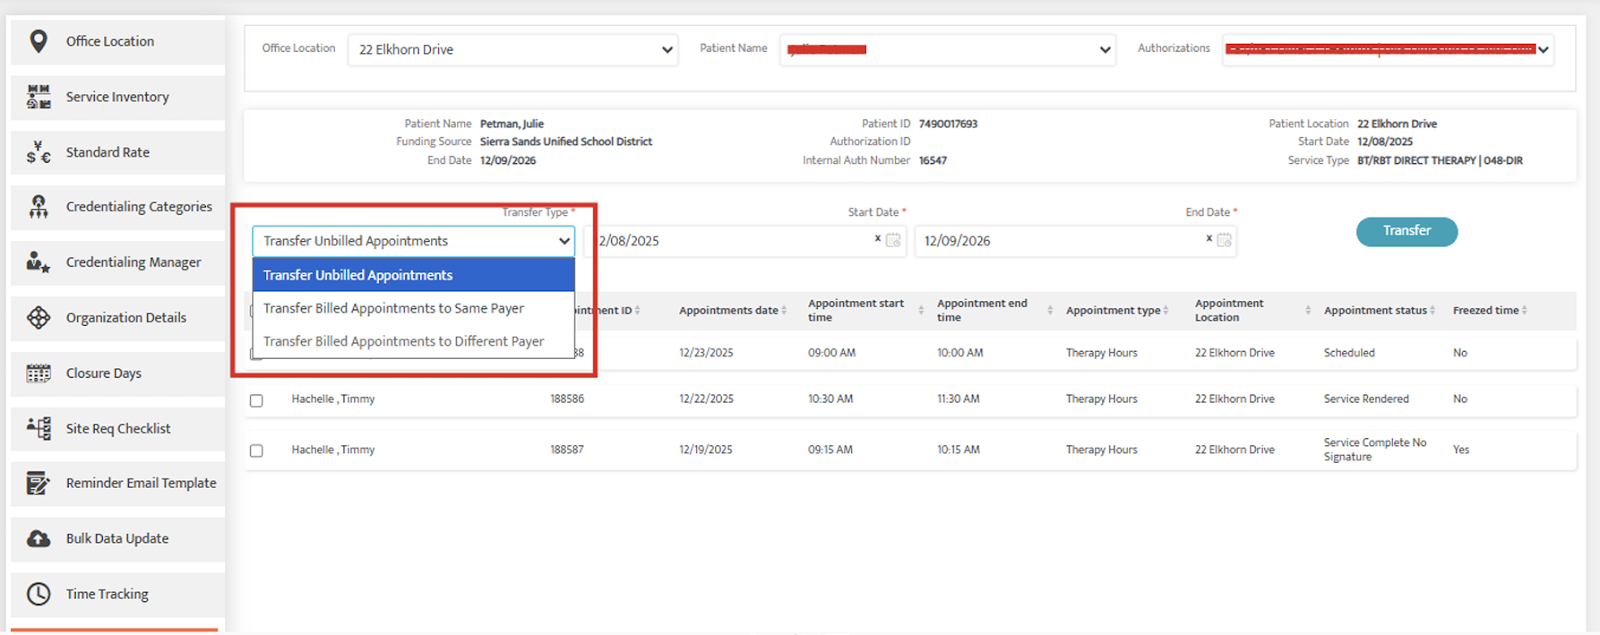Screen dimensions: 1600x635
Task: Click the Office Location pin icon
Action: 38,41
